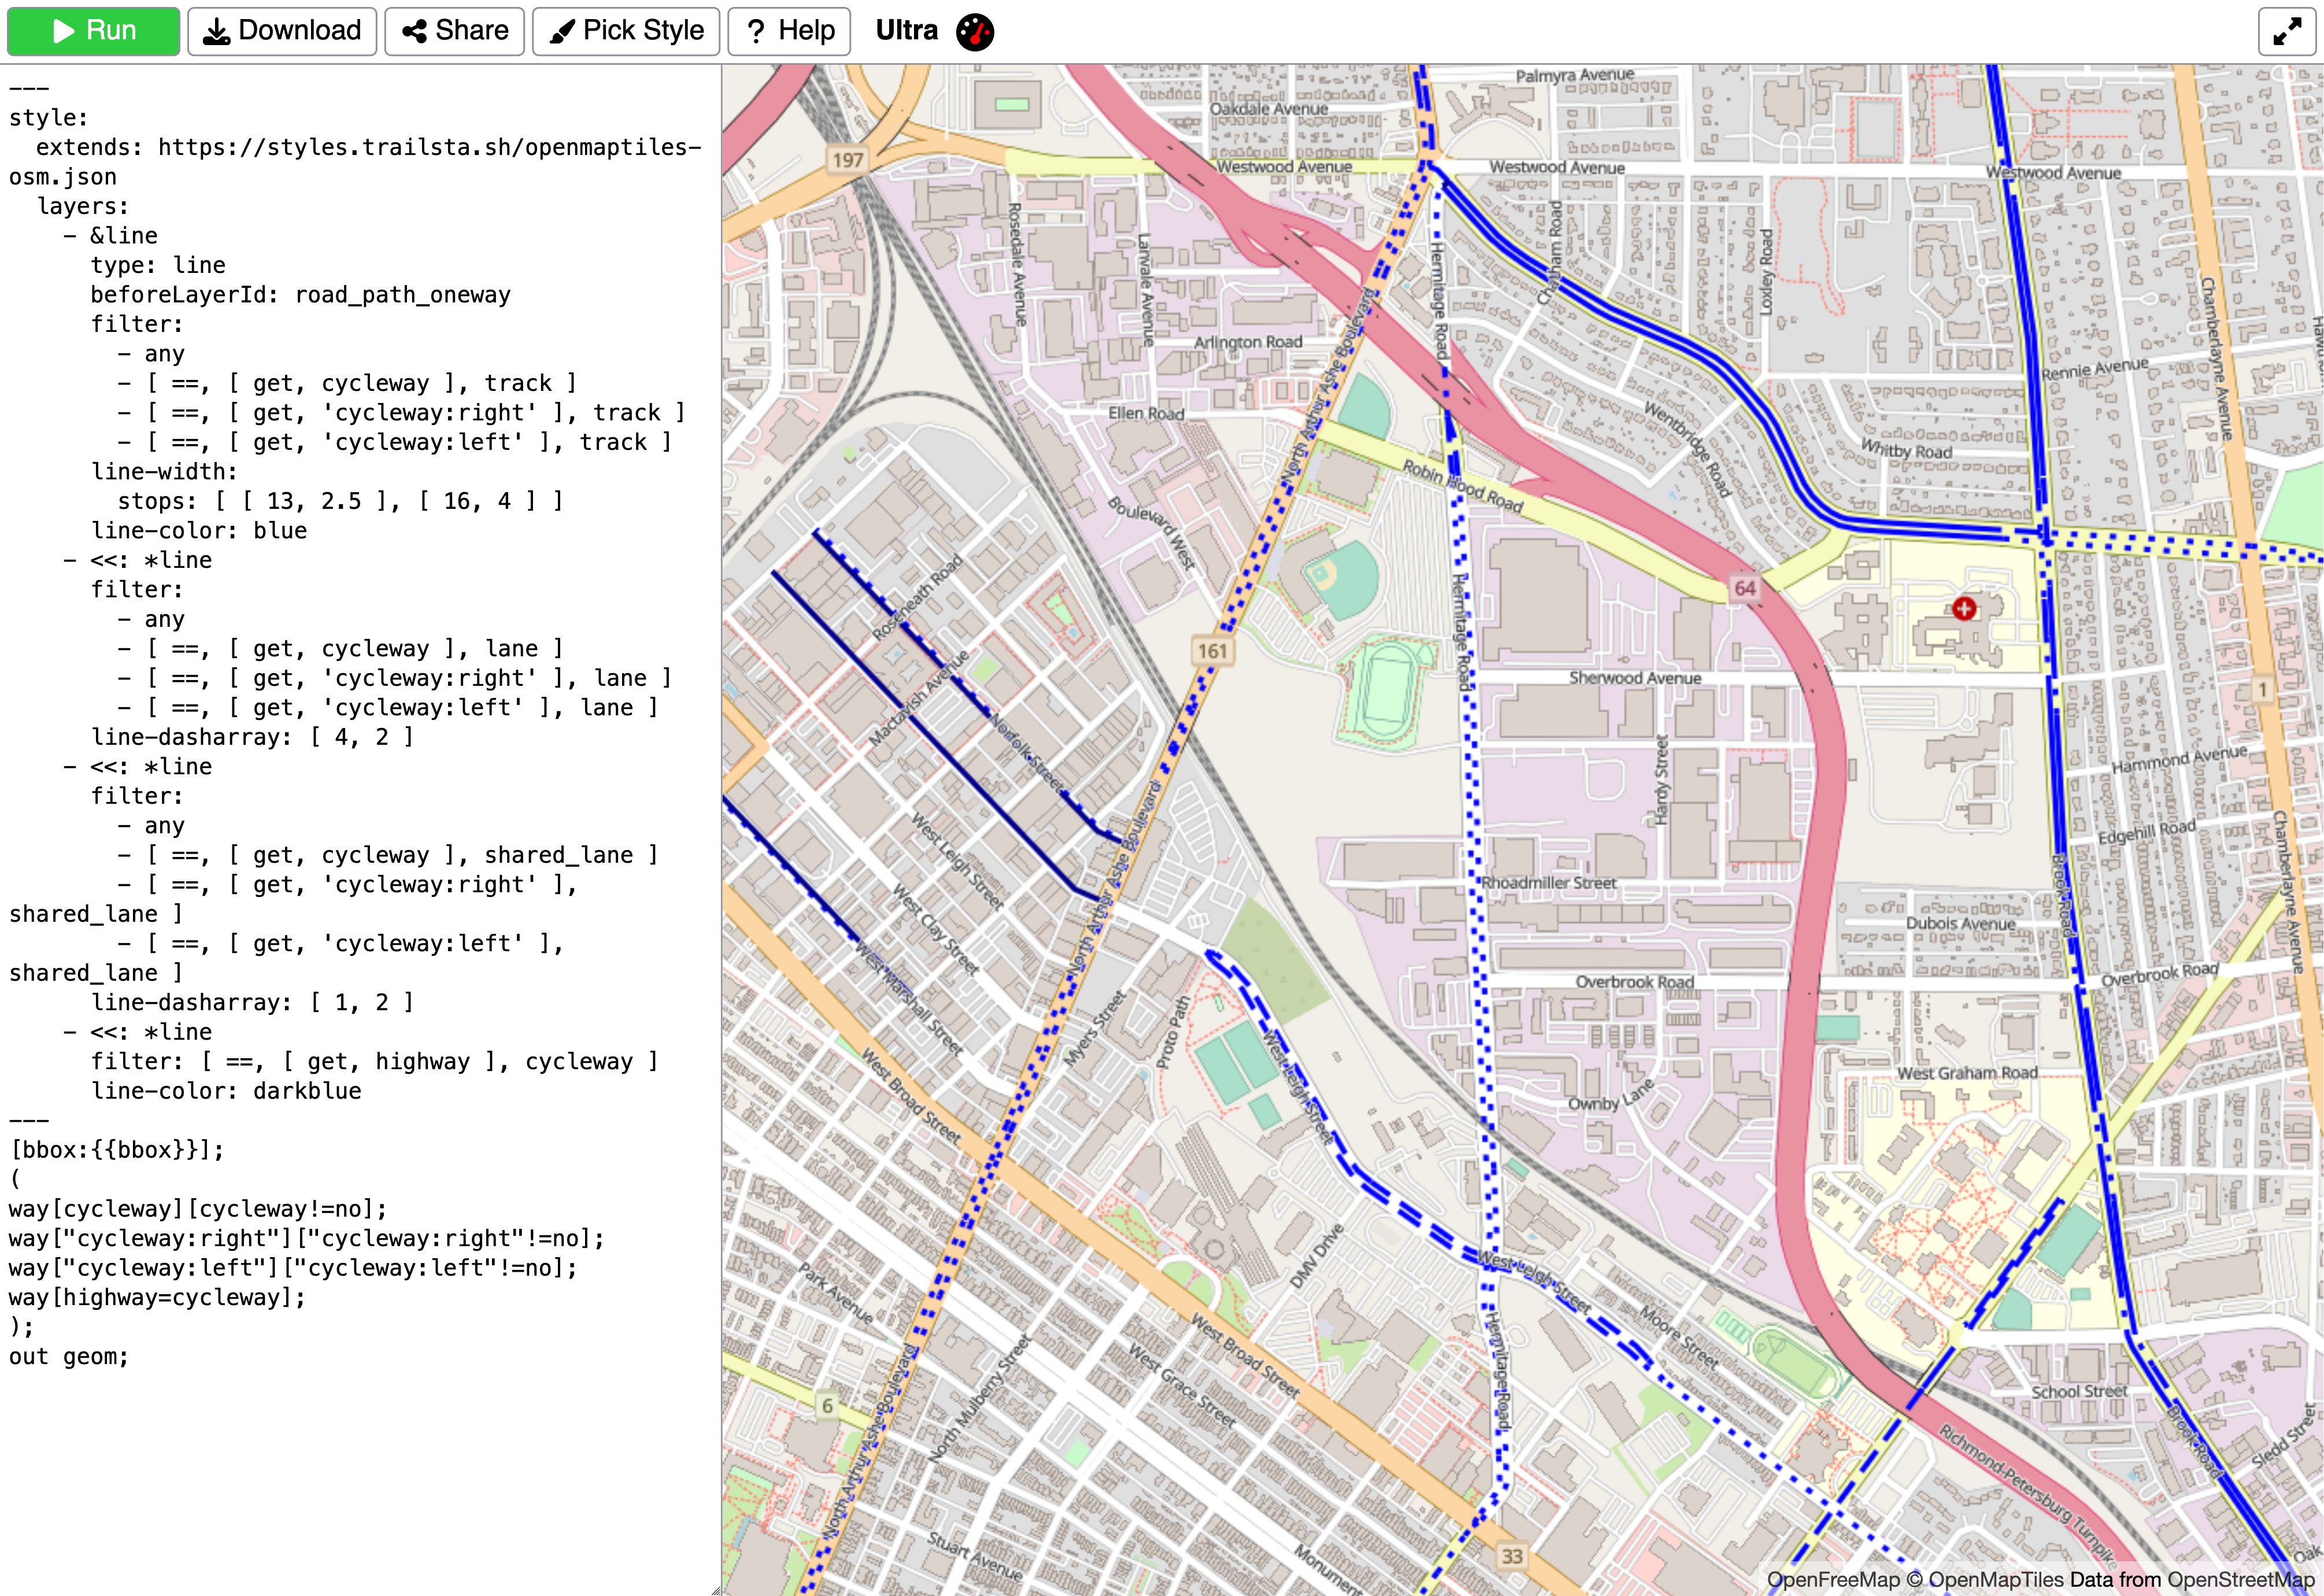Click the Ultra red gauge logo icon
The image size is (2324, 1596).
pos(974,32)
